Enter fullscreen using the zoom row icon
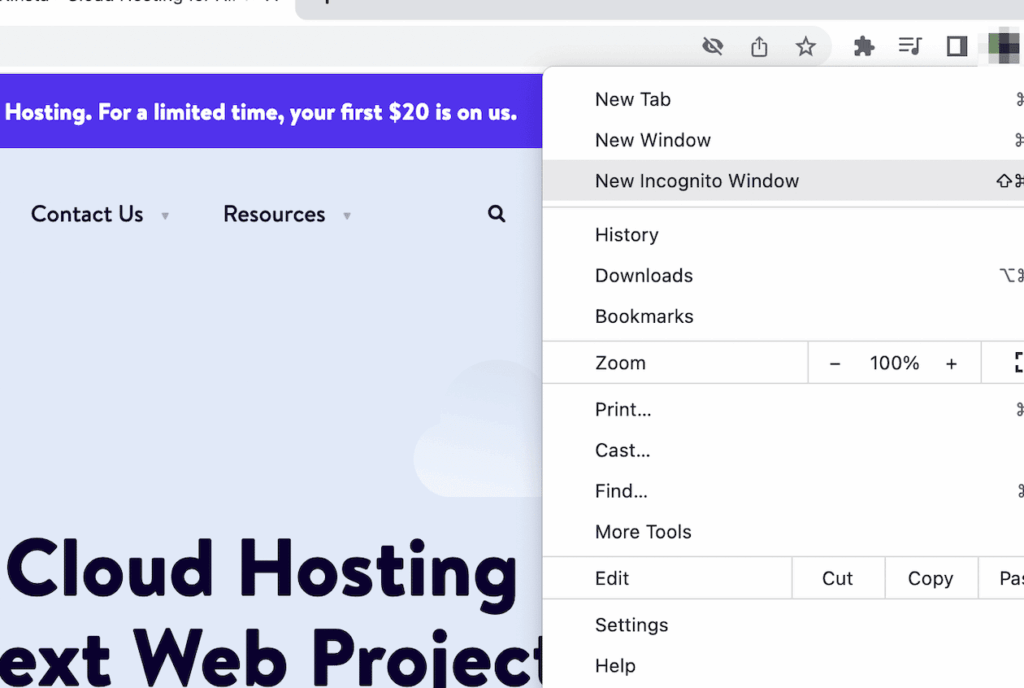The height and width of the screenshot is (688, 1024). pos(1017,363)
